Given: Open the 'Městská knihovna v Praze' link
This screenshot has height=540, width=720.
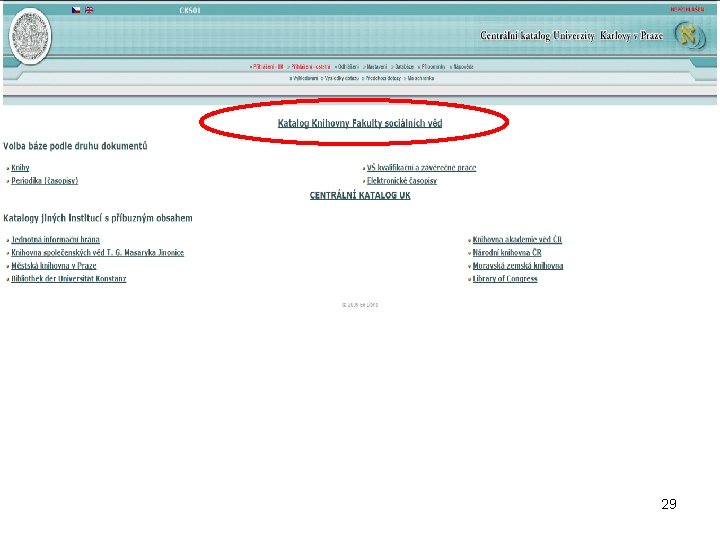Looking at the screenshot, I should (54, 265).
